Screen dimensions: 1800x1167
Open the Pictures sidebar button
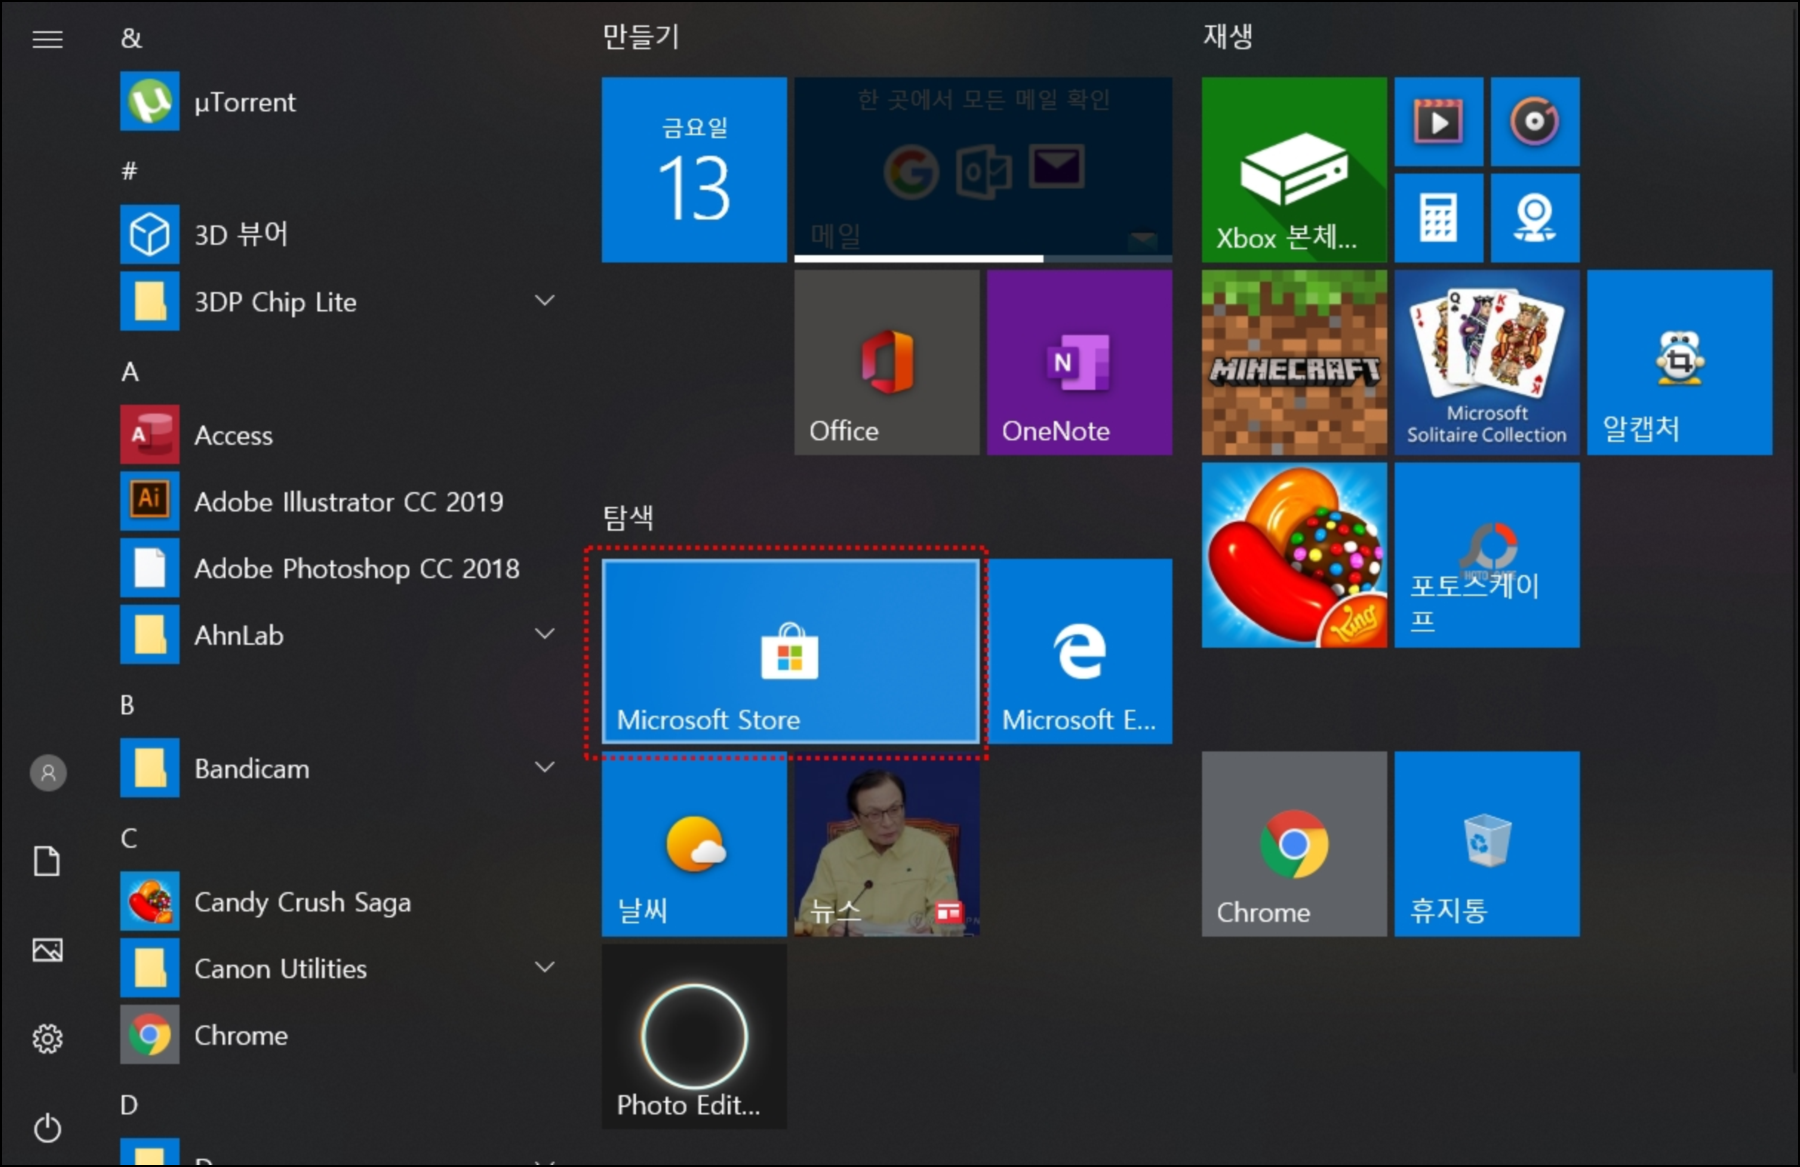47,949
